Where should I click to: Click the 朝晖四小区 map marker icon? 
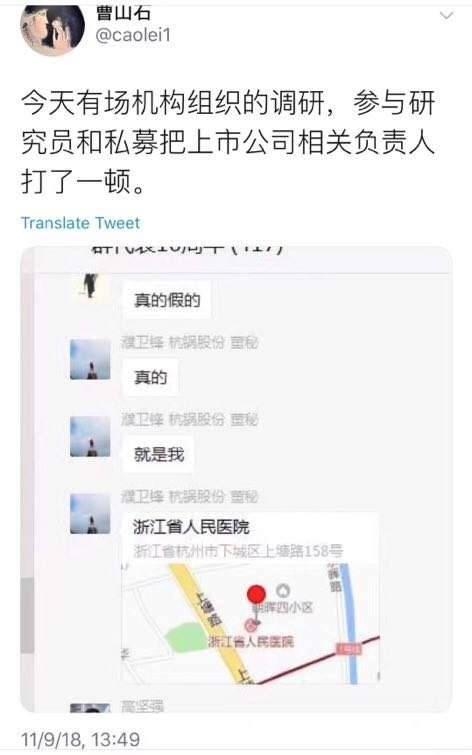point(283,590)
